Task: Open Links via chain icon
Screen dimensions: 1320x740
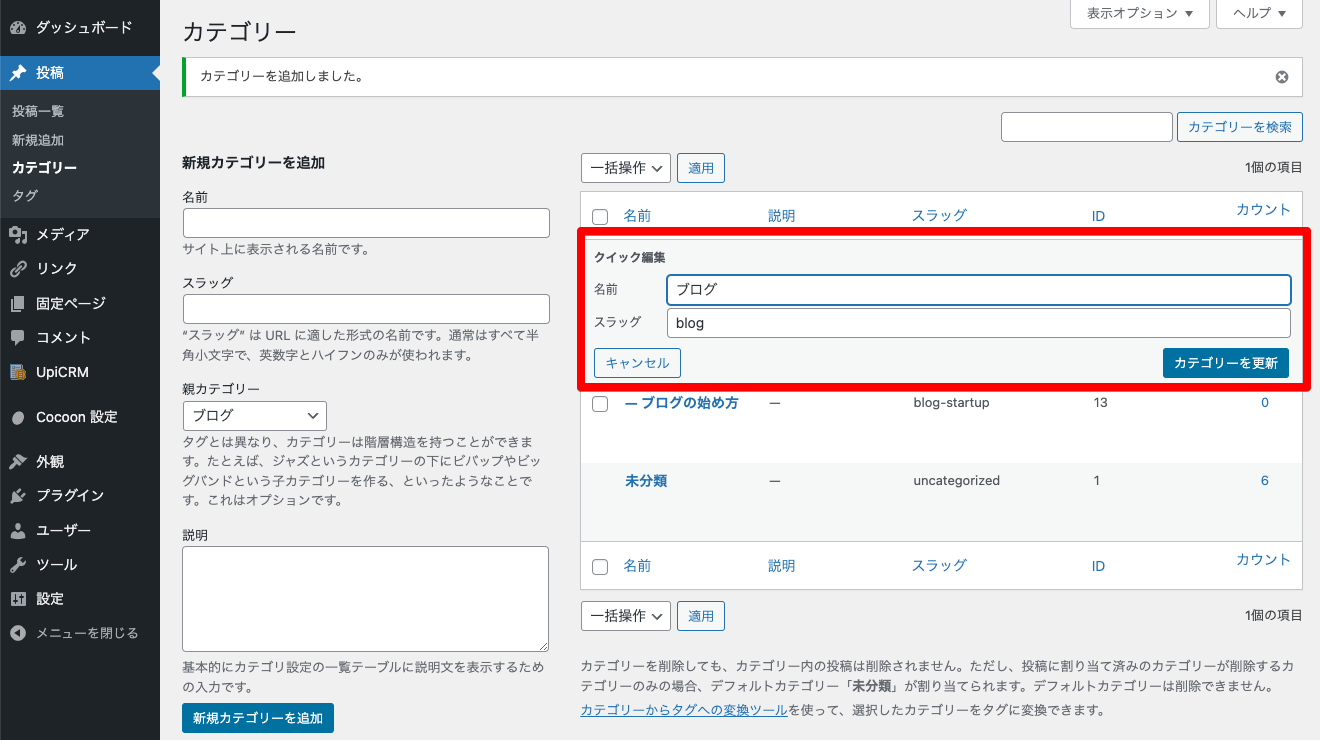Action: click(18, 269)
